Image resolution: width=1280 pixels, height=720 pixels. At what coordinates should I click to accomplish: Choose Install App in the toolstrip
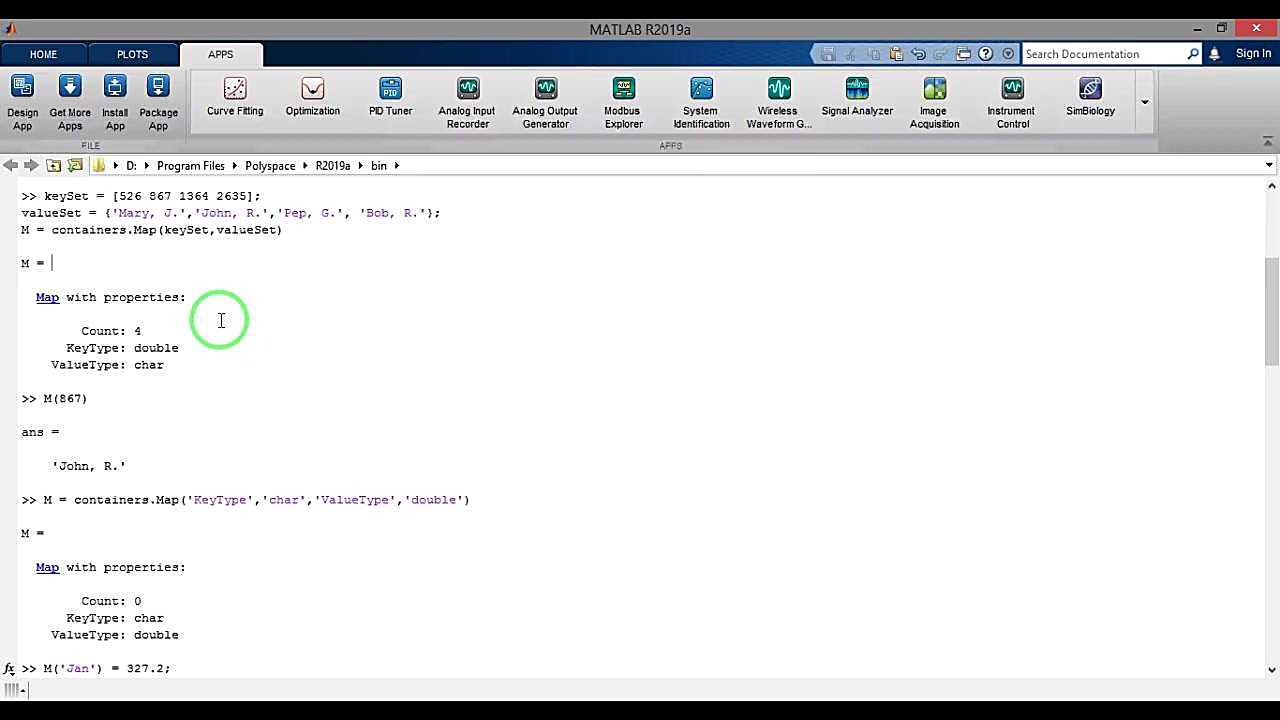[x=115, y=103]
